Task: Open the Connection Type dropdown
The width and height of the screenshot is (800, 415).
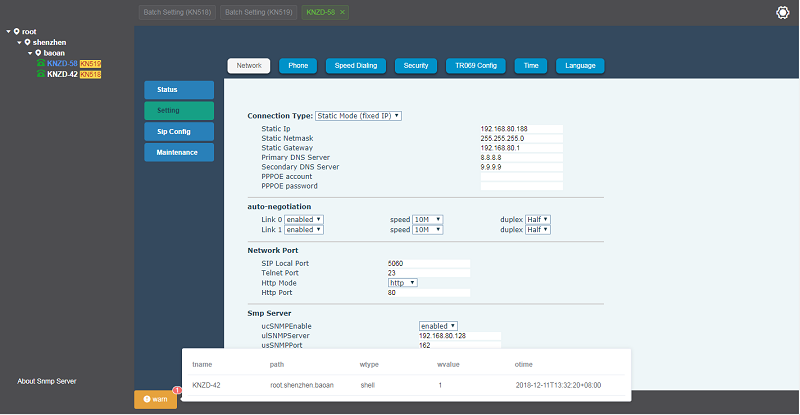Action: [x=358, y=116]
